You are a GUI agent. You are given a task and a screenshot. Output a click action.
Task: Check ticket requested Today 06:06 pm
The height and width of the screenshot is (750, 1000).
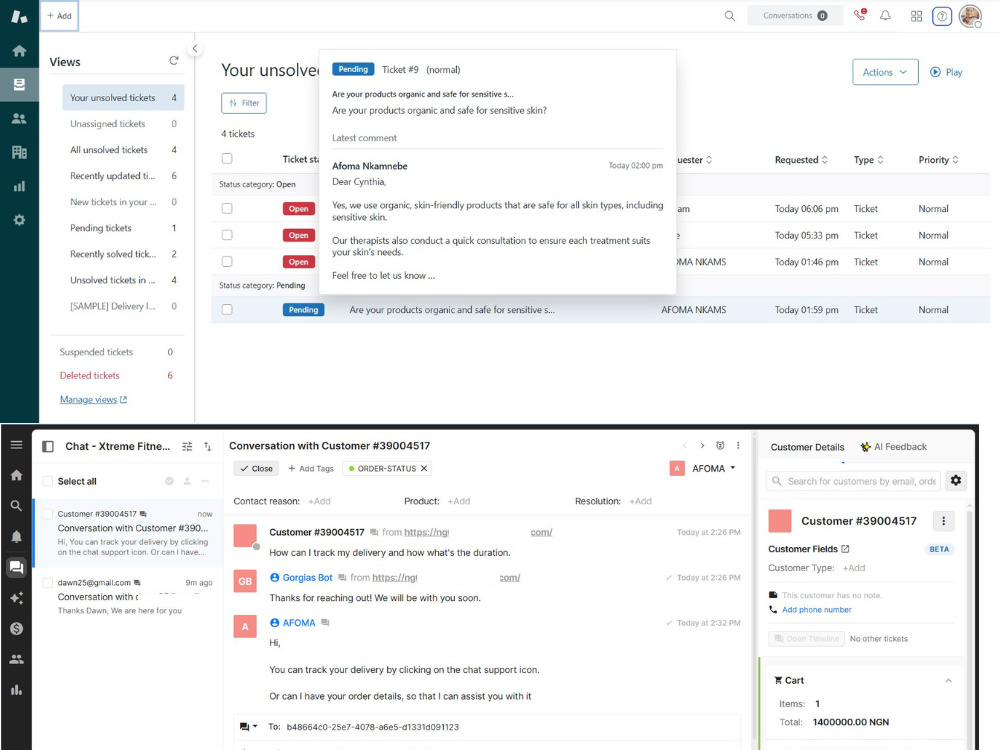point(227,209)
